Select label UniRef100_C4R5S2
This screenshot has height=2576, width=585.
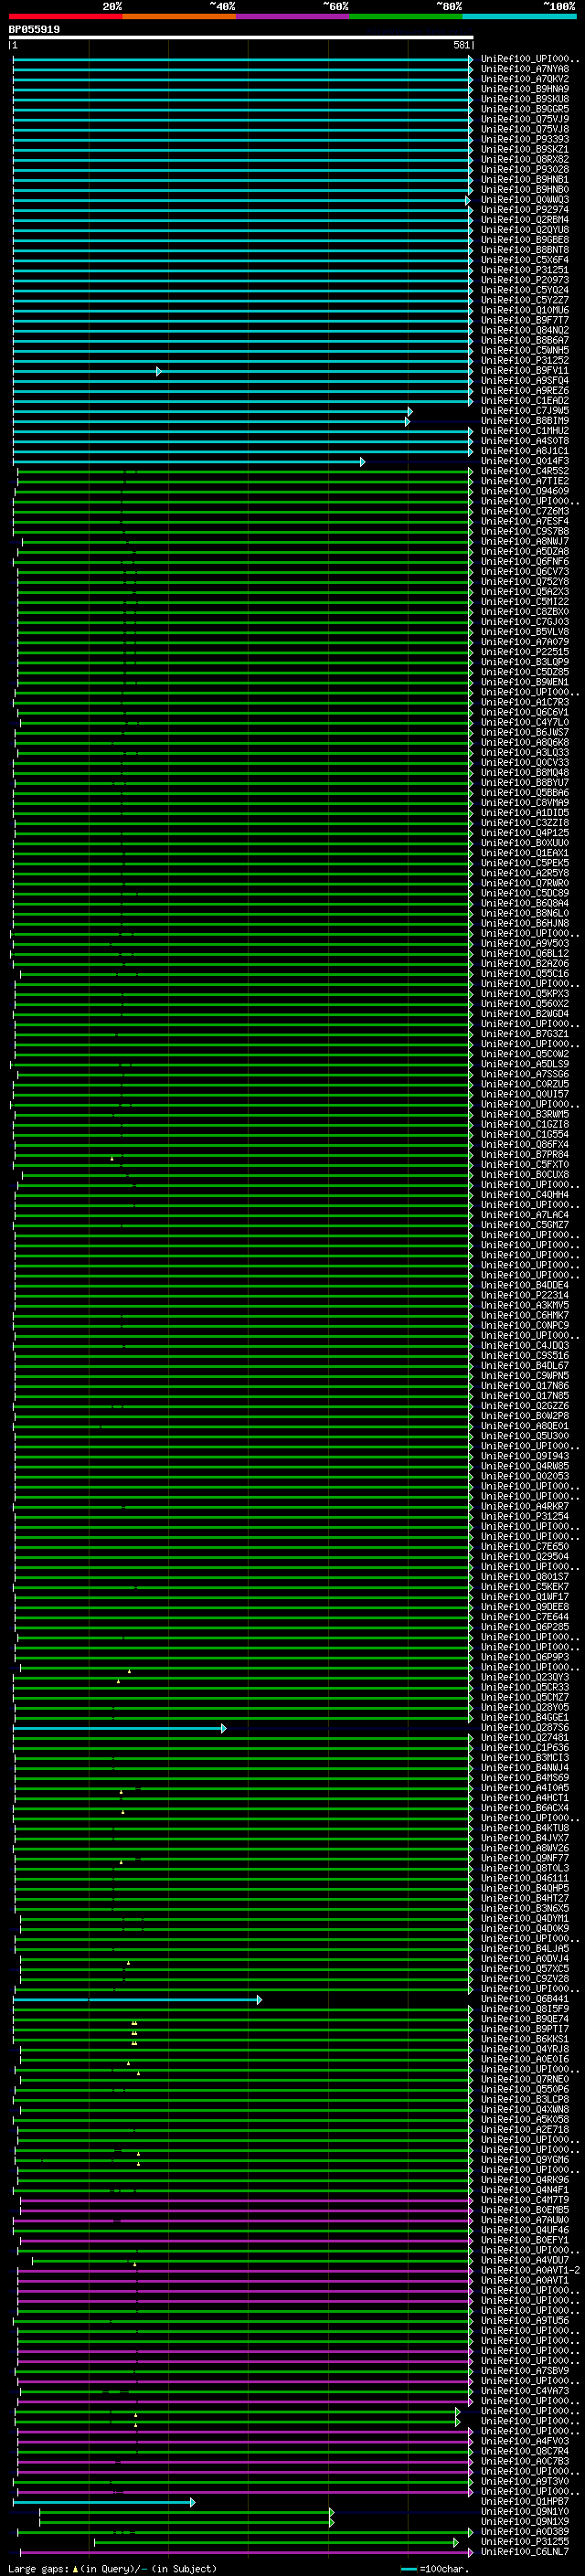[525, 471]
